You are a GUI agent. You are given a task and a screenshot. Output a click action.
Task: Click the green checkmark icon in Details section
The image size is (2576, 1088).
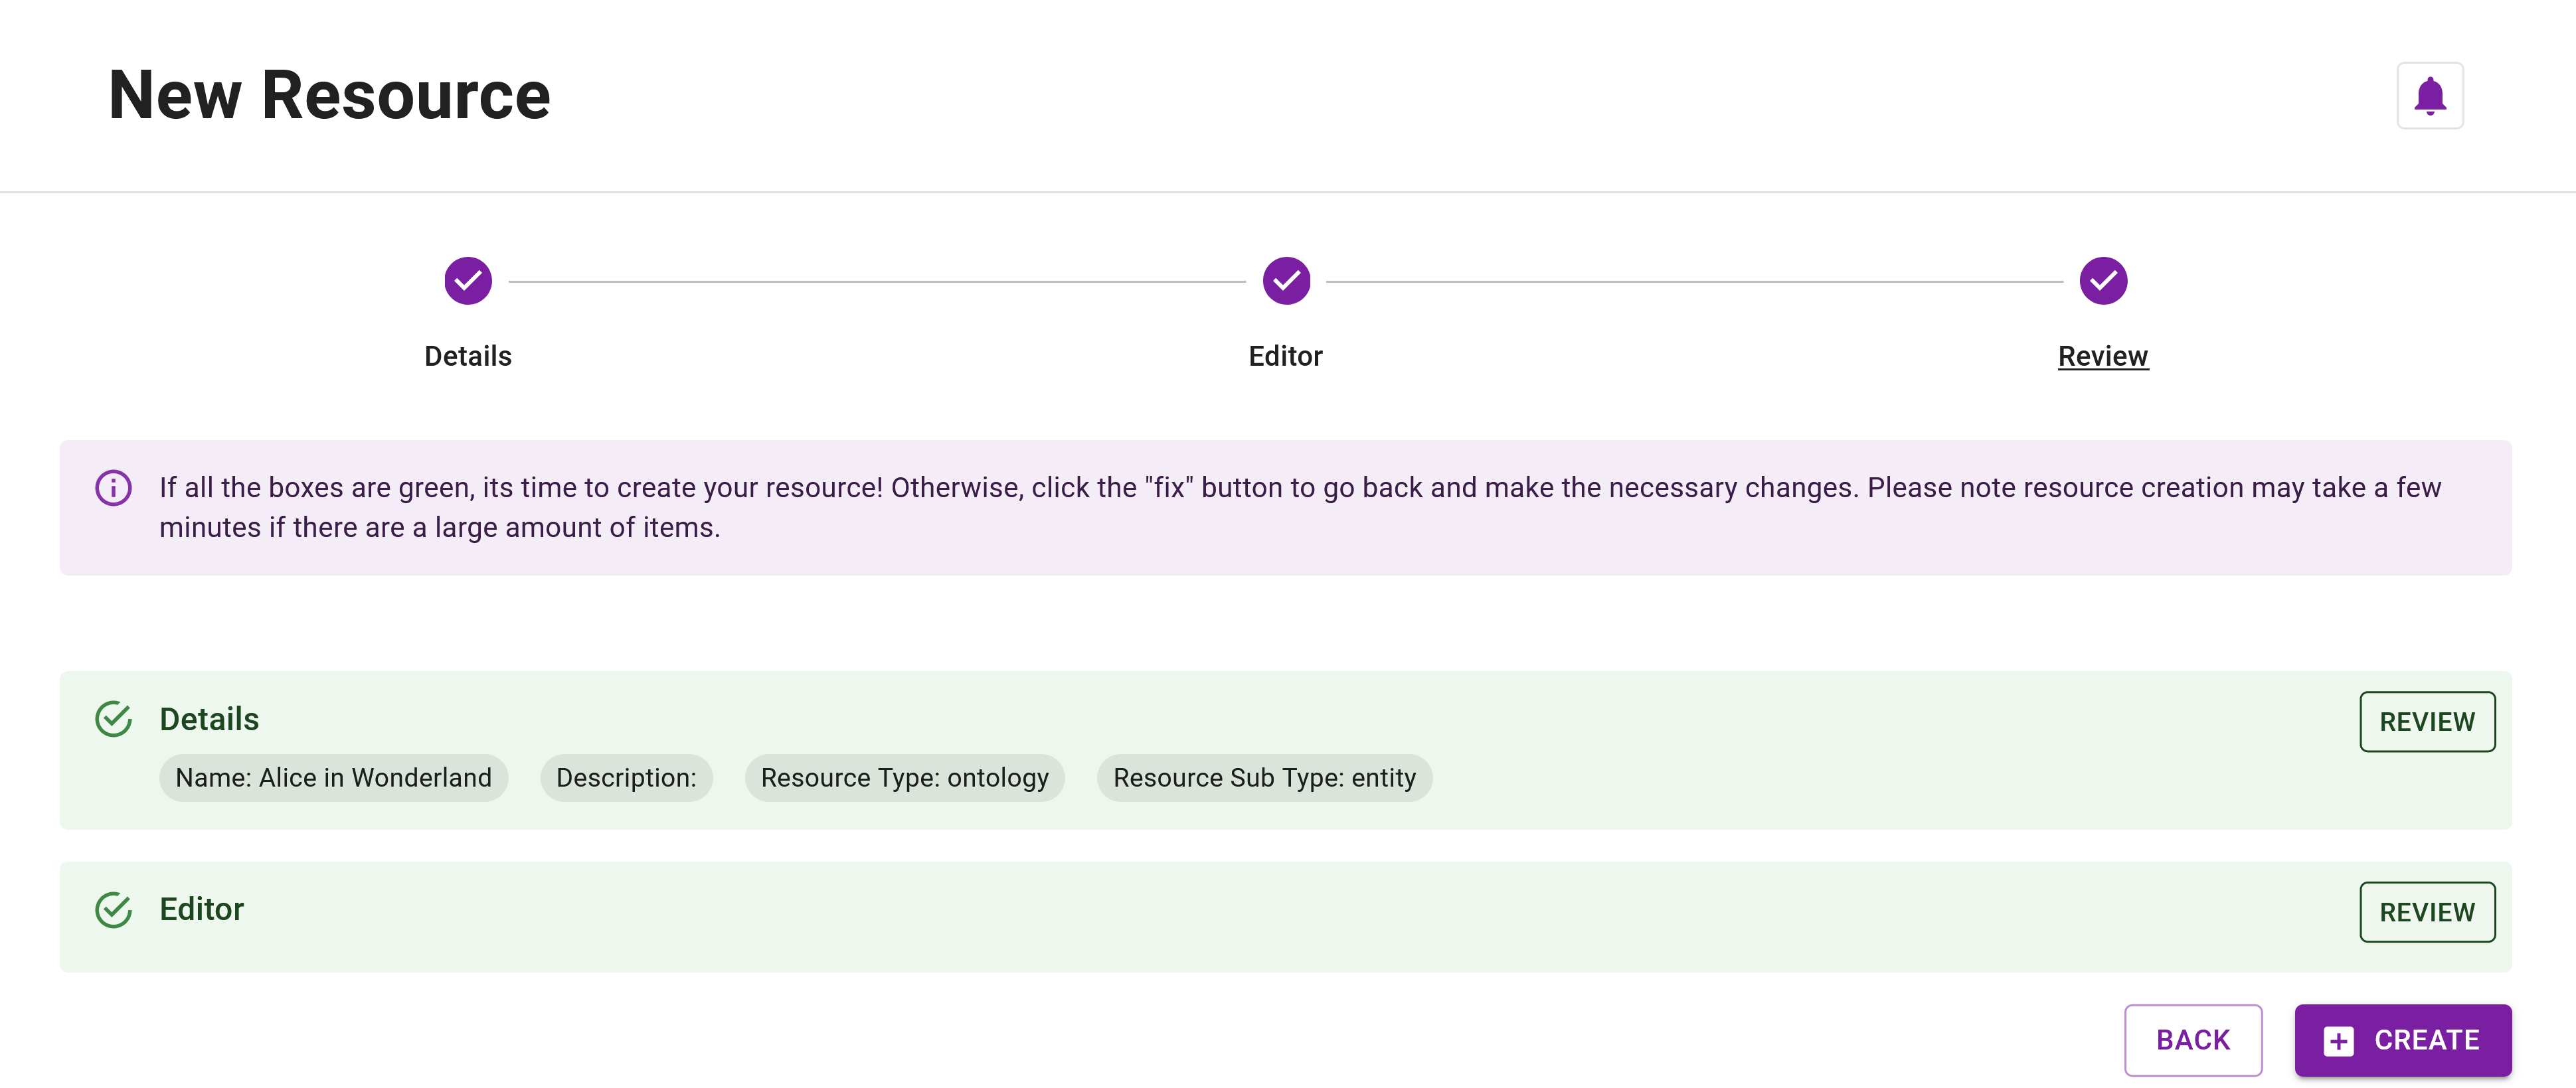(114, 719)
